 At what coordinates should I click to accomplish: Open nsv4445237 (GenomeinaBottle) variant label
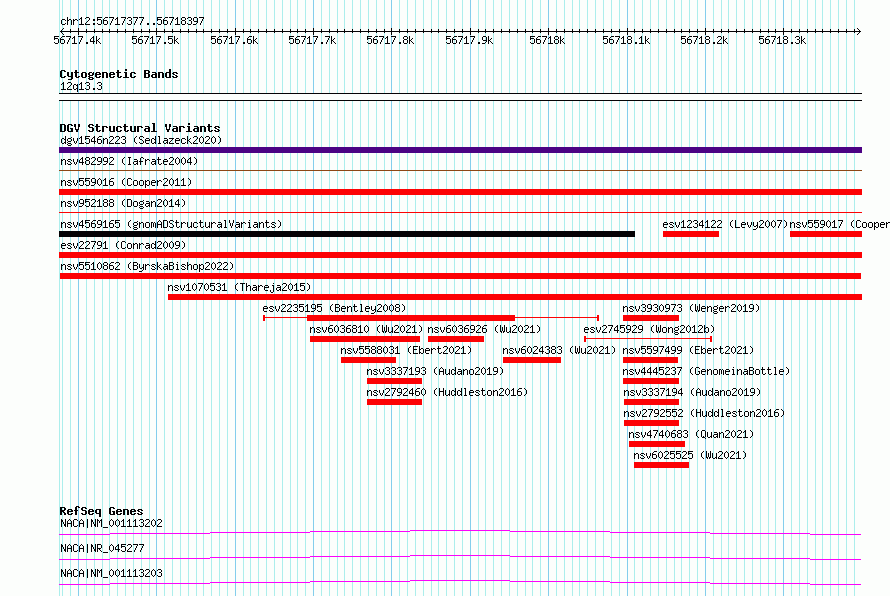(706, 371)
